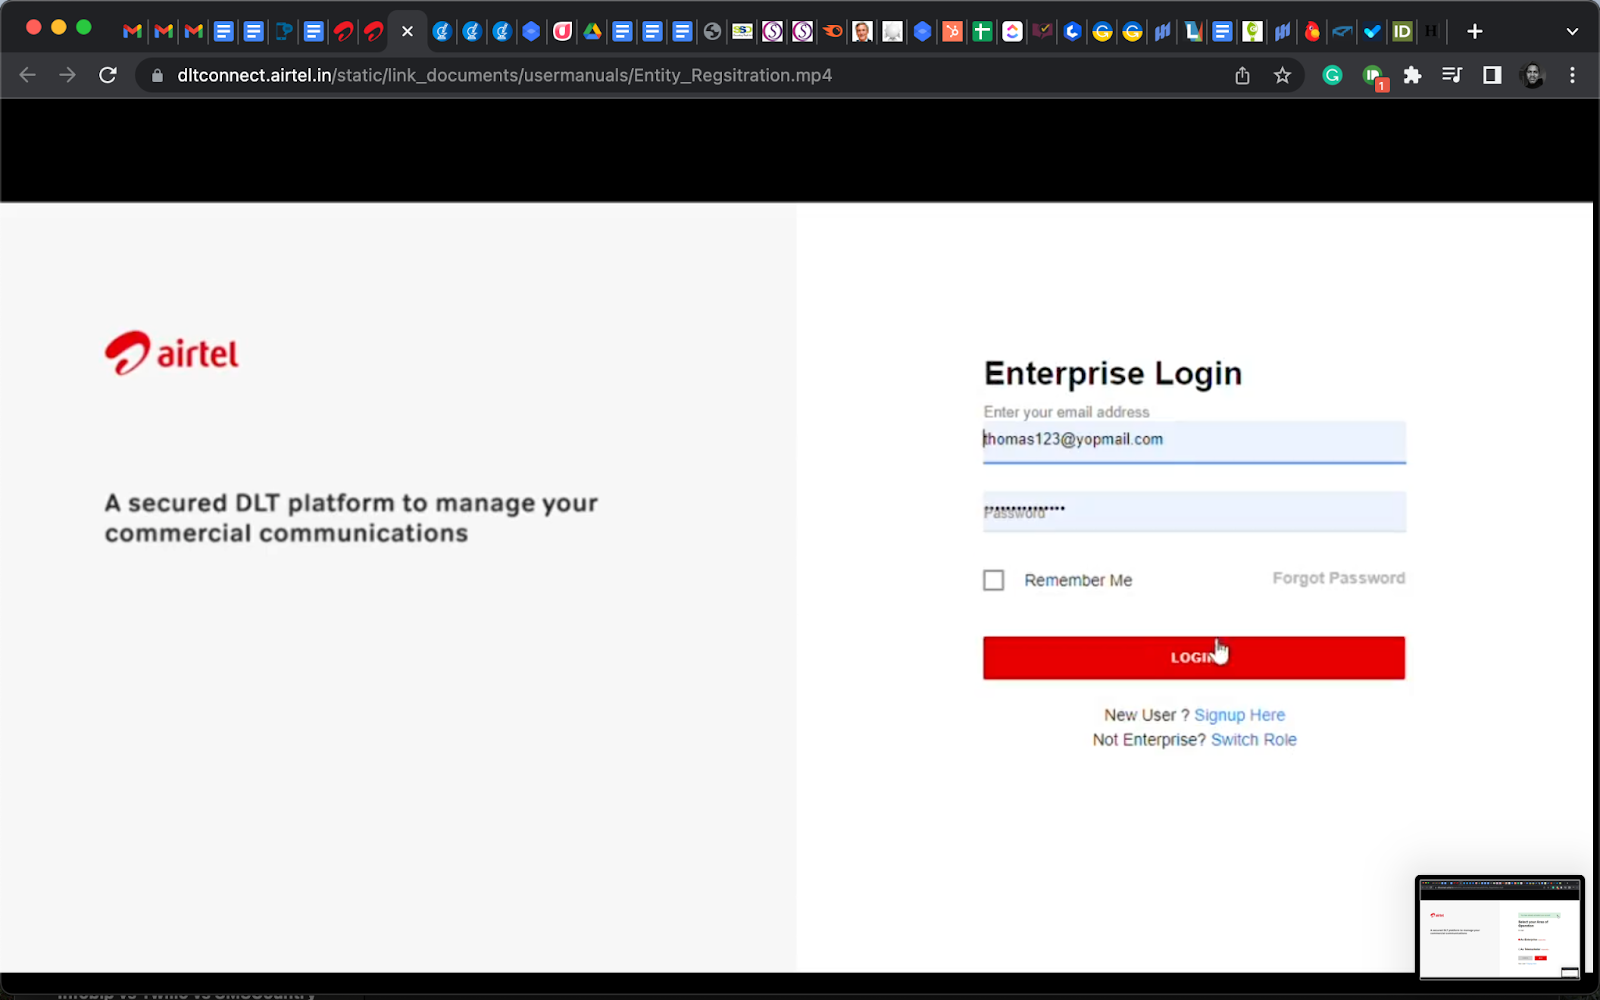Click the red LOGIN button
The width and height of the screenshot is (1600, 1000).
point(1194,658)
